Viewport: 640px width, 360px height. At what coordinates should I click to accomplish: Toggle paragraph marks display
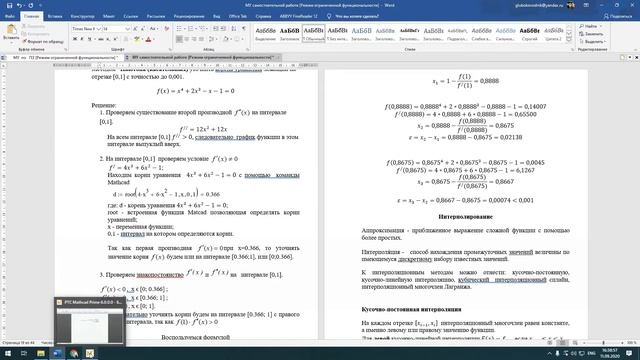[244, 29]
